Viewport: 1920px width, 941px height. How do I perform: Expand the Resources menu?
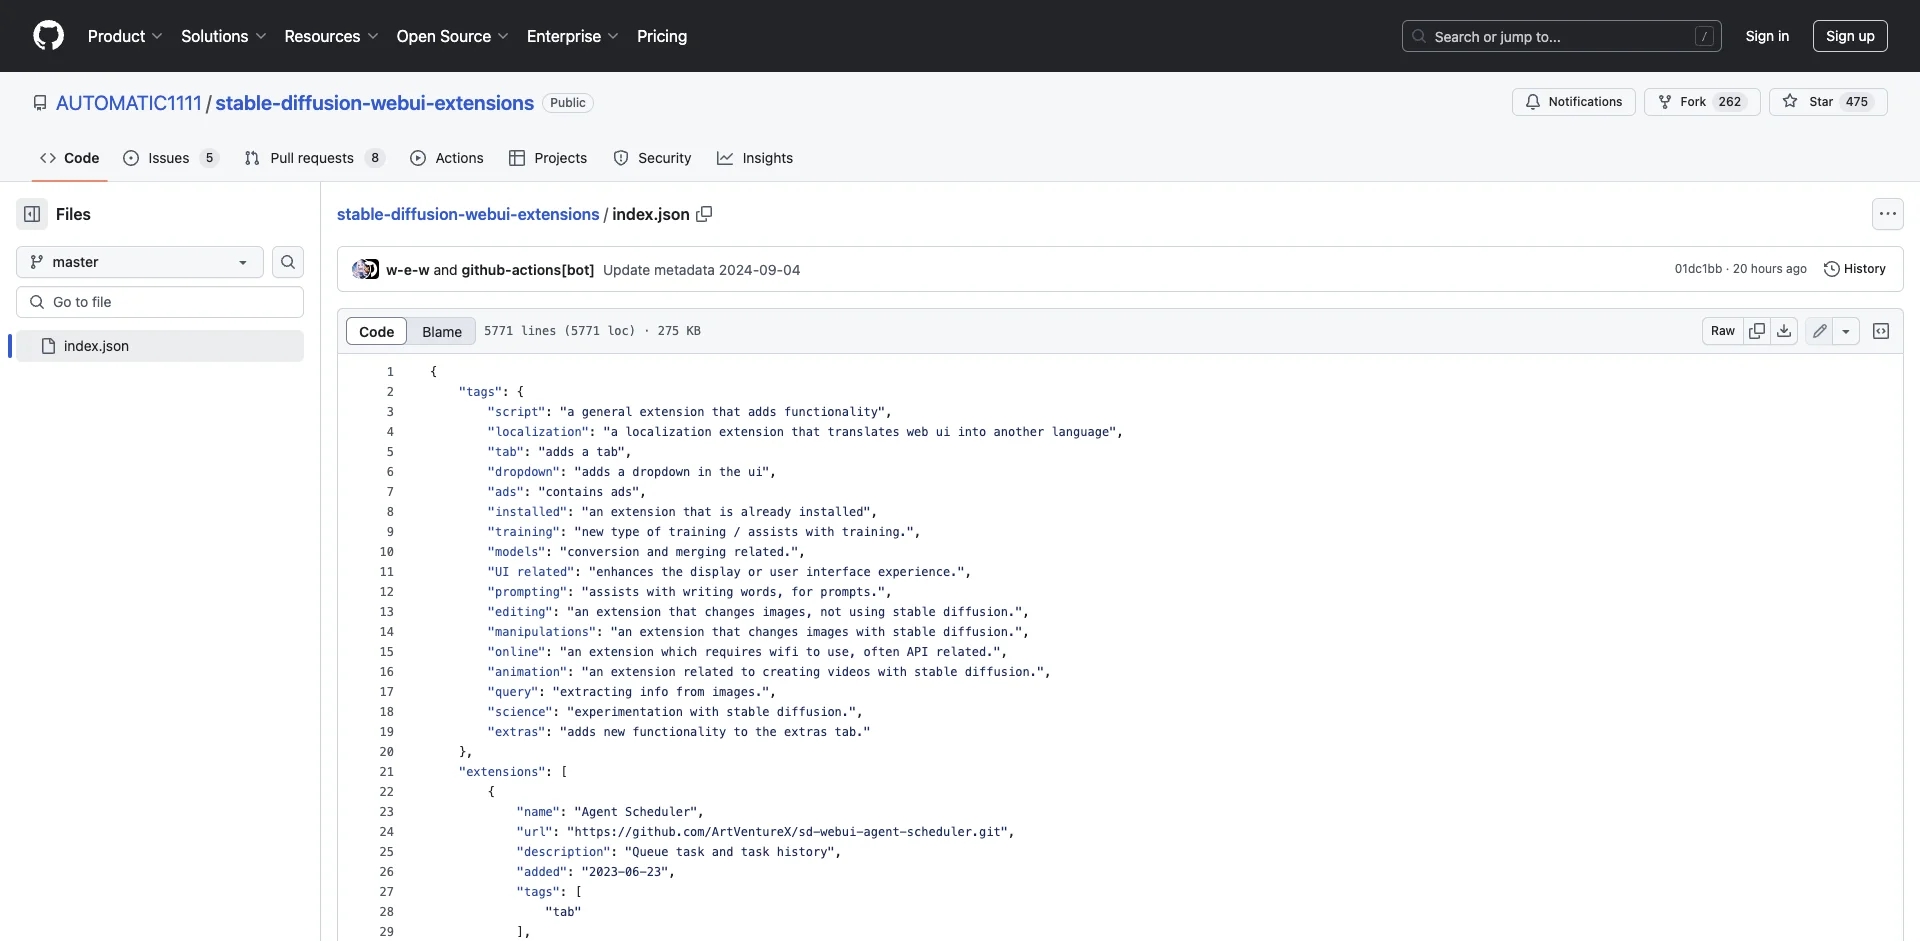tap(331, 36)
